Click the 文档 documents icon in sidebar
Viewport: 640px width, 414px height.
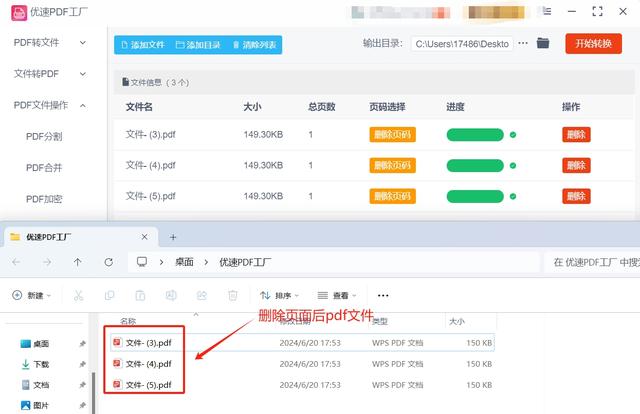point(26,385)
